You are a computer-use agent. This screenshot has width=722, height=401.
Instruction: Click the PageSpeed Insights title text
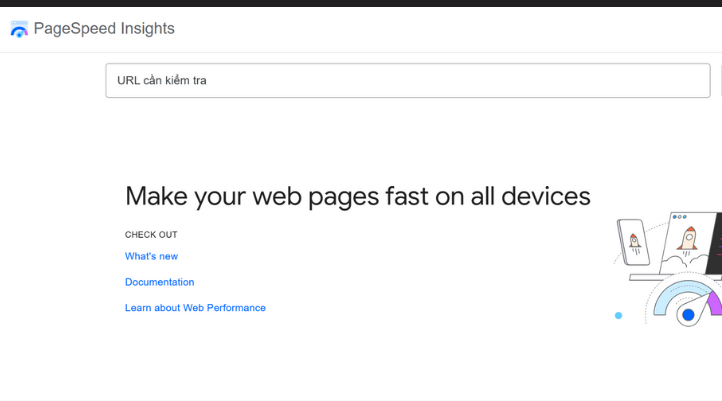point(104,29)
